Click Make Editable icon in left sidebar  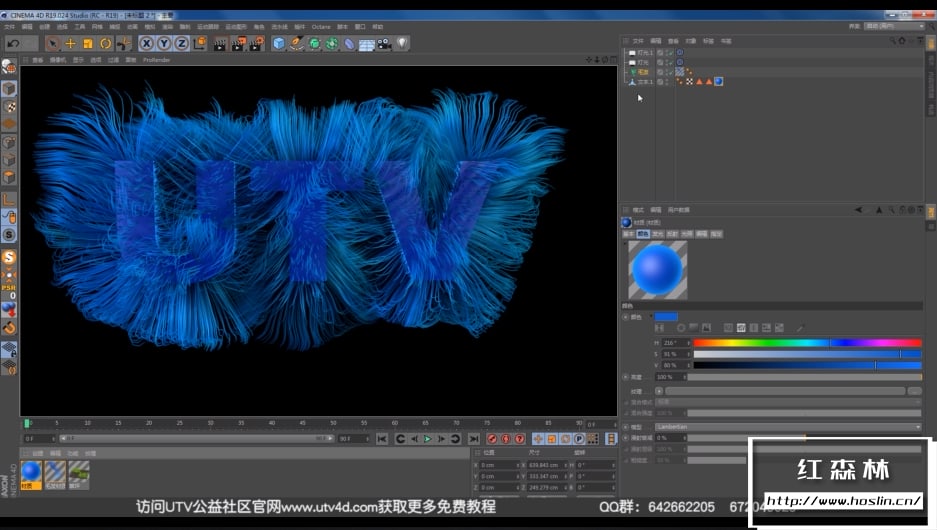tap(9, 68)
